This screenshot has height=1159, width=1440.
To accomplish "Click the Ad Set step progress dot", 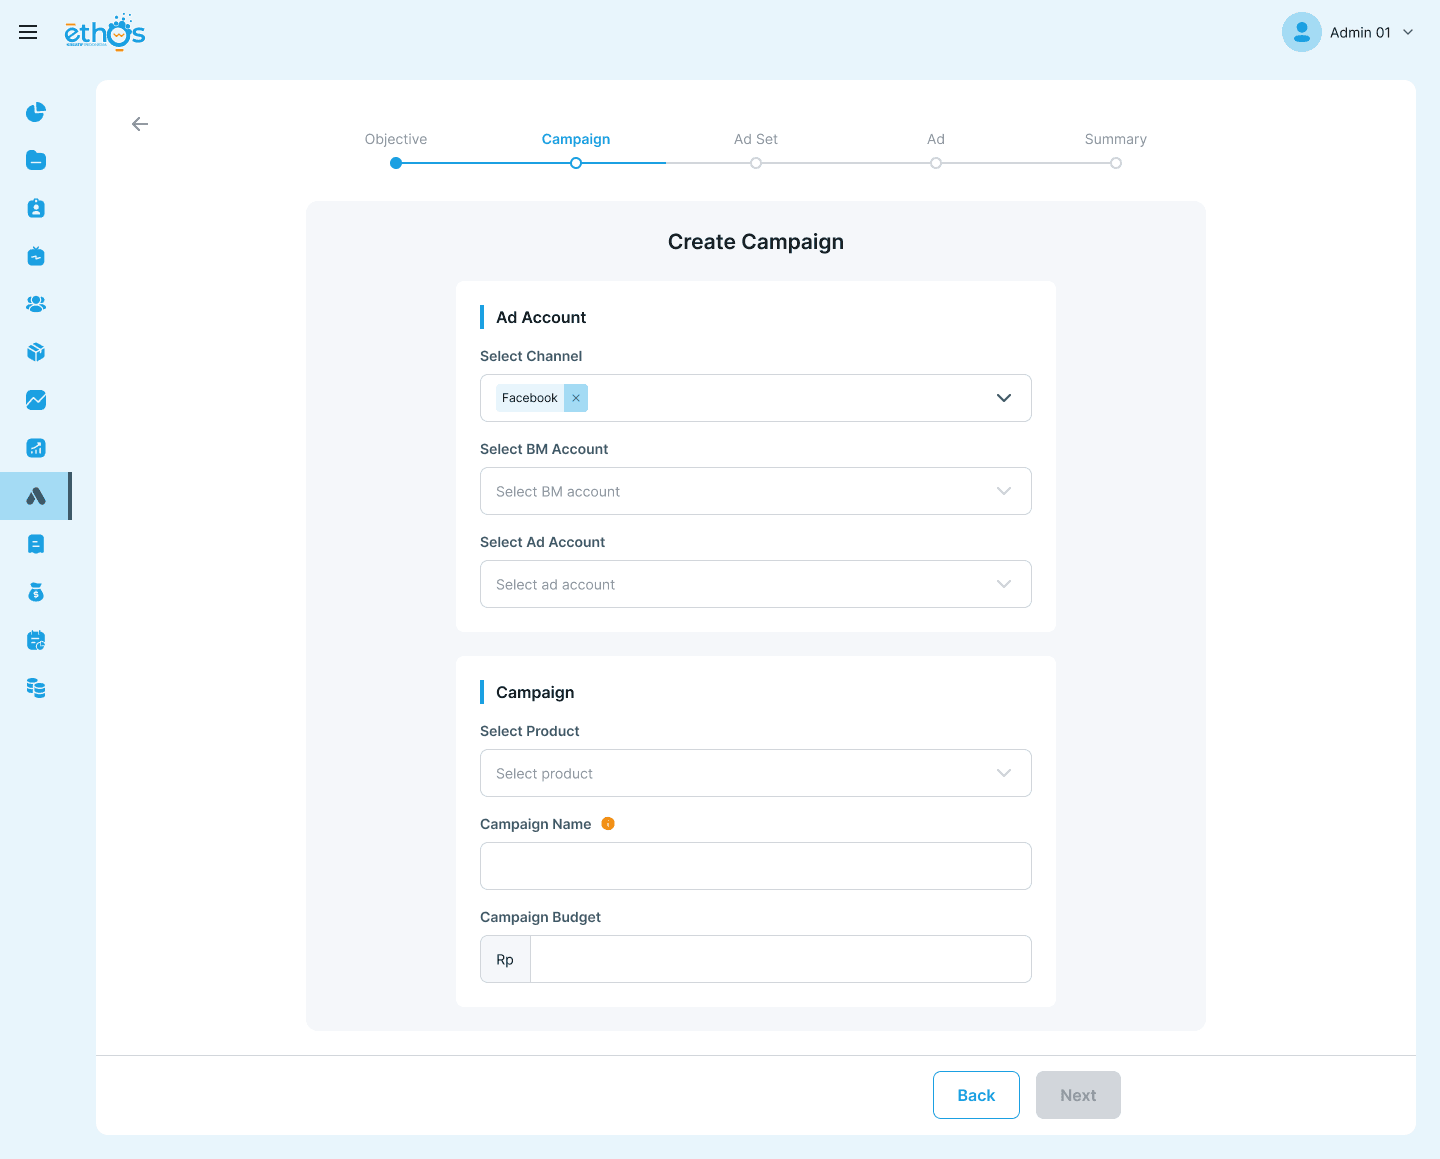I will pyautogui.click(x=756, y=163).
